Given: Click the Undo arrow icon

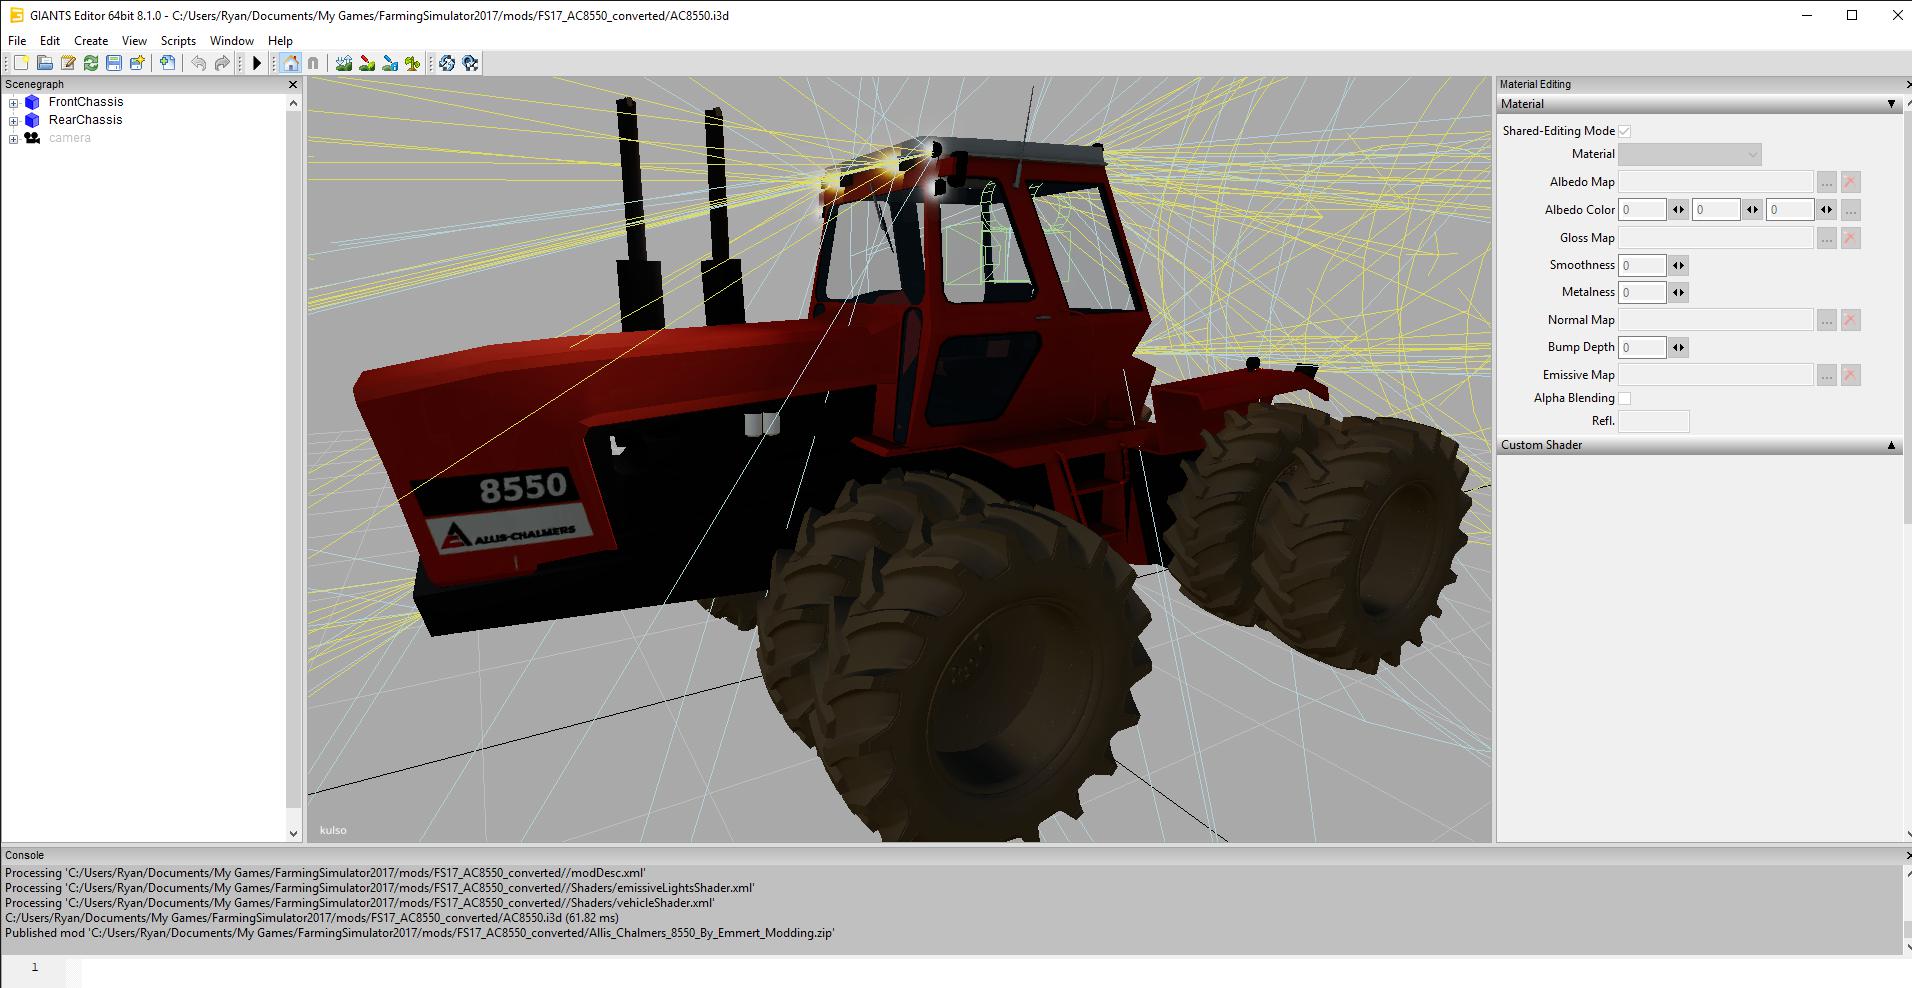Looking at the screenshot, I should 198,63.
